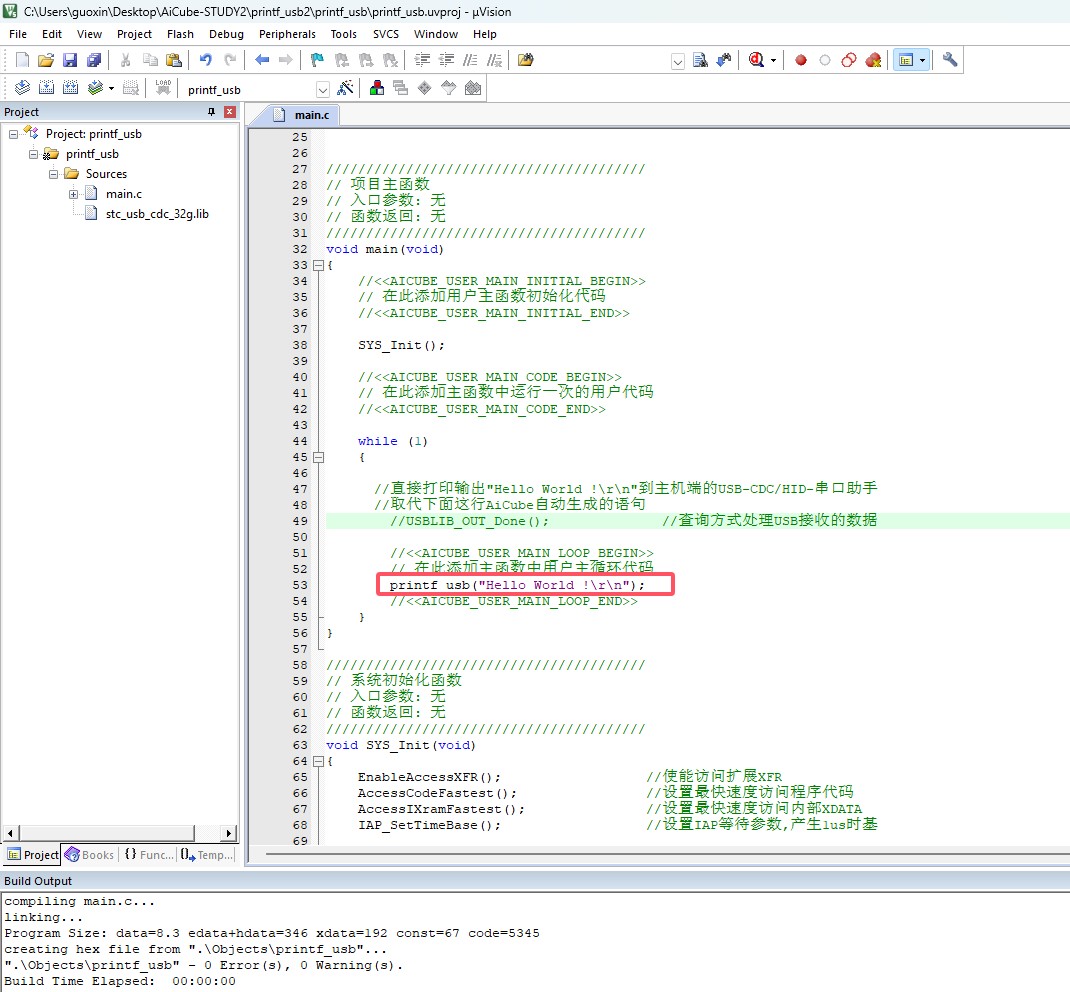Click the Undo arrow icon
This screenshot has height=992, width=1070.
tap(206, 60)
